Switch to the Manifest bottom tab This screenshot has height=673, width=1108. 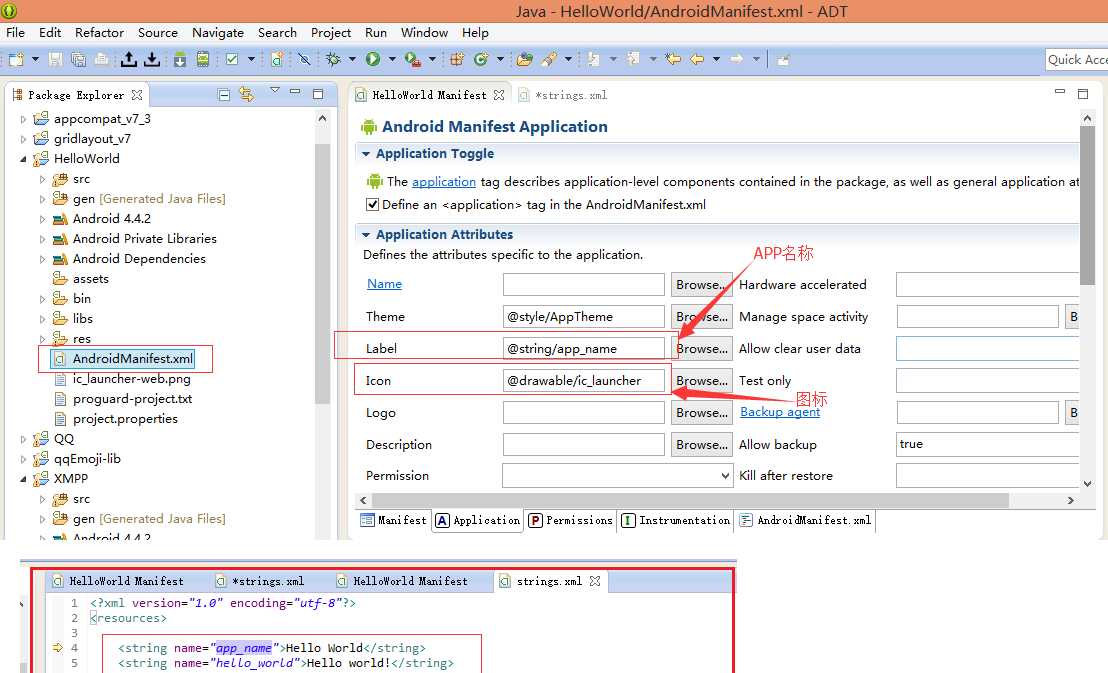tap(394, 520)
